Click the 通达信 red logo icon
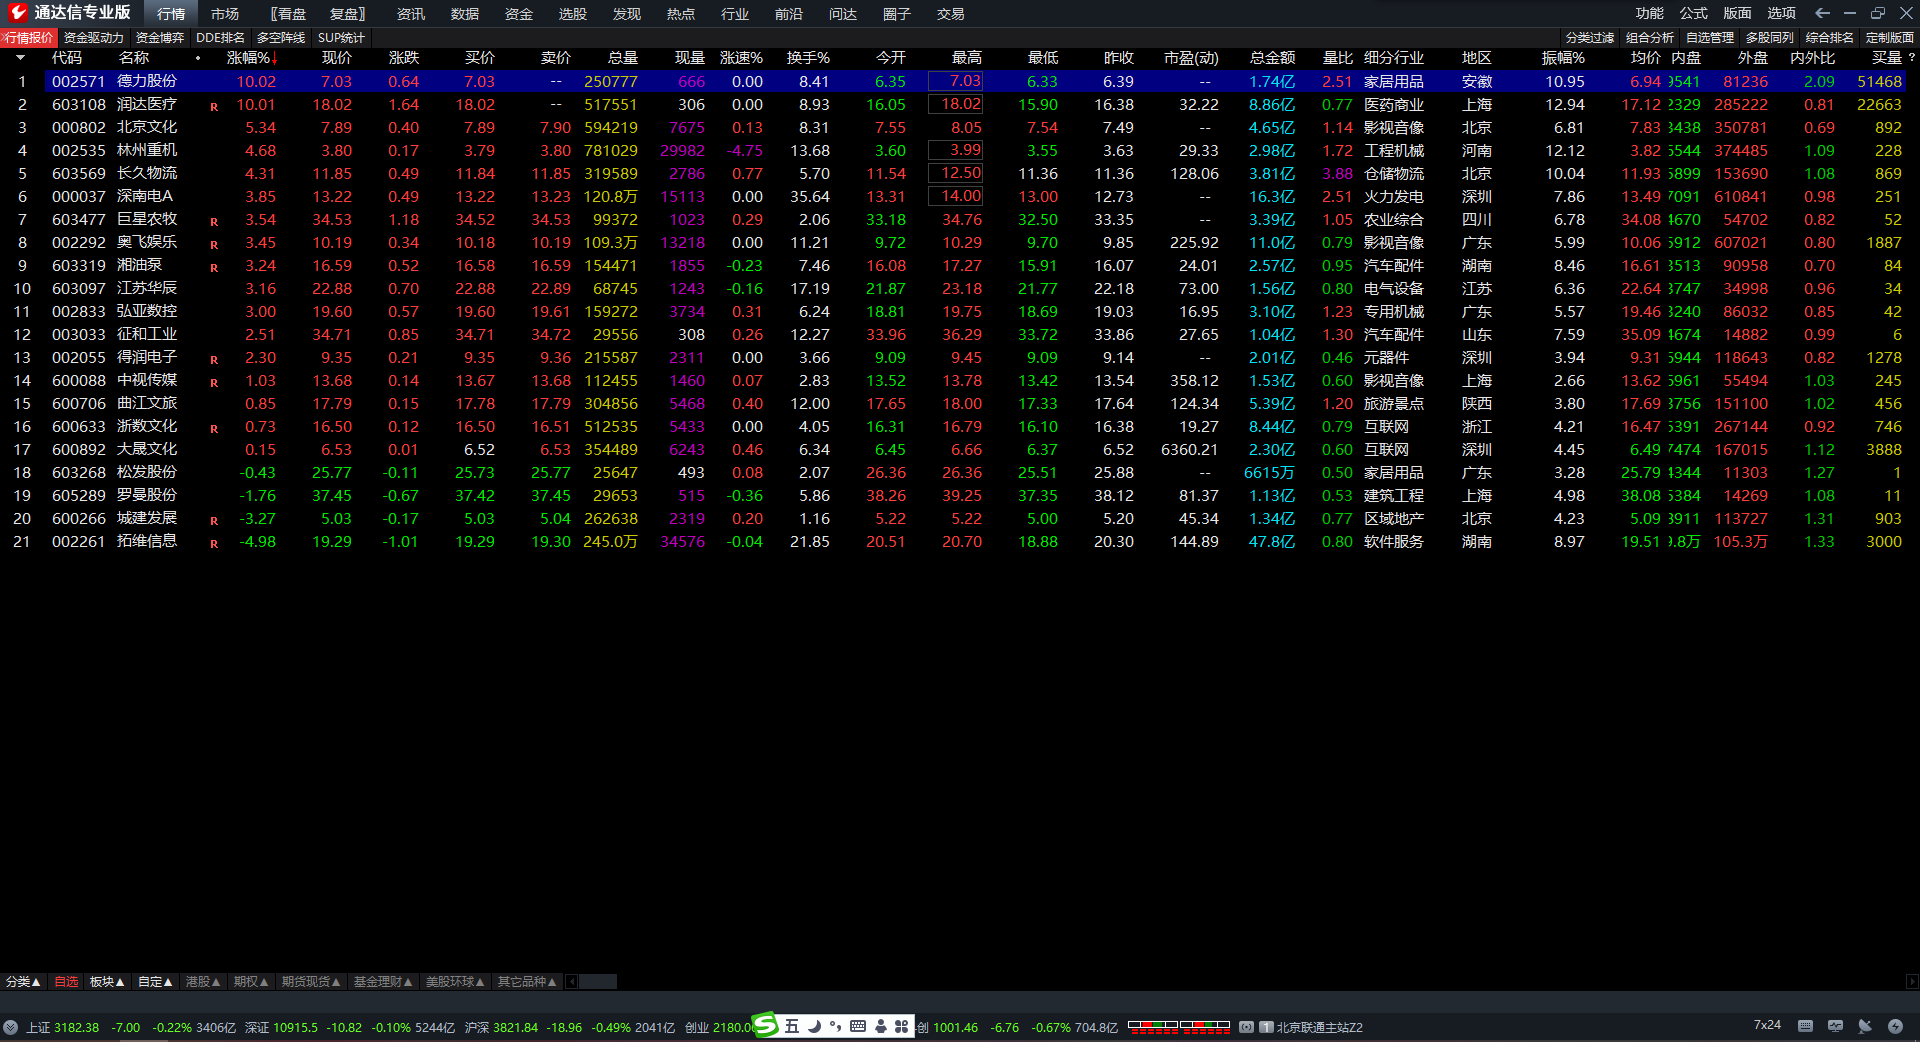The image size is (1920, 1042). (17, 13)
